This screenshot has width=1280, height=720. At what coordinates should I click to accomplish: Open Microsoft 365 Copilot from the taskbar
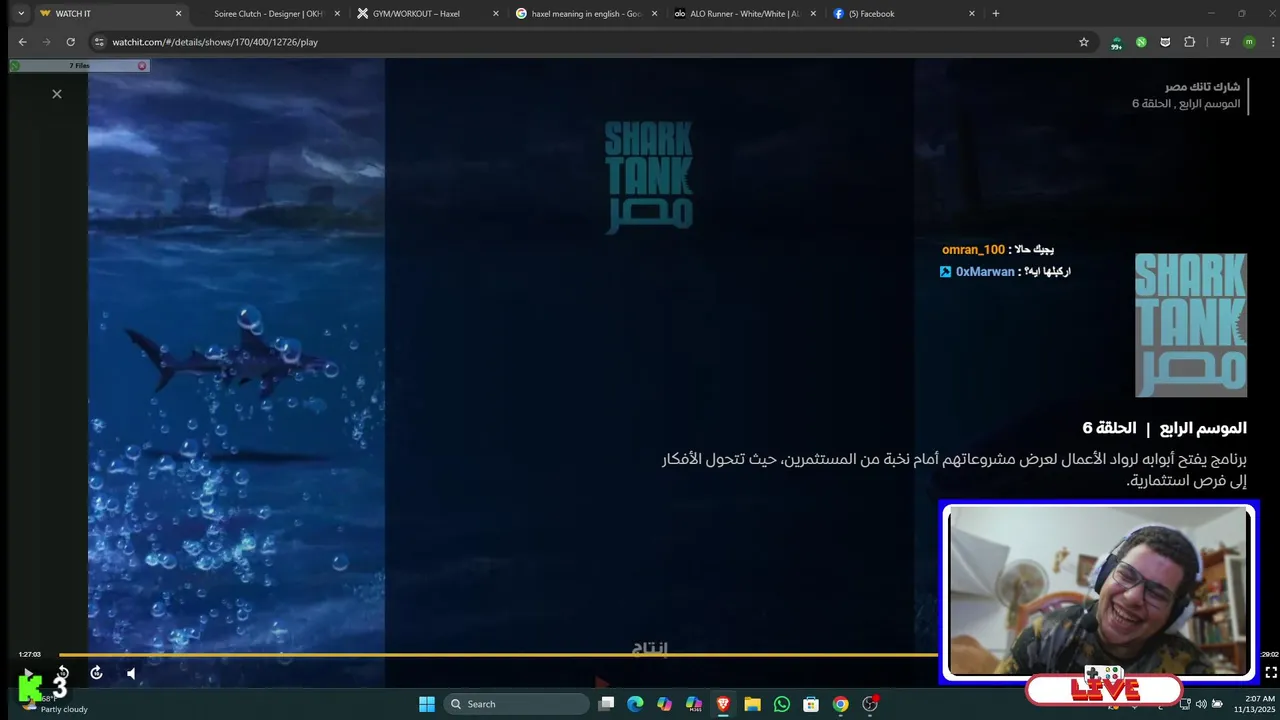(694, 704)
